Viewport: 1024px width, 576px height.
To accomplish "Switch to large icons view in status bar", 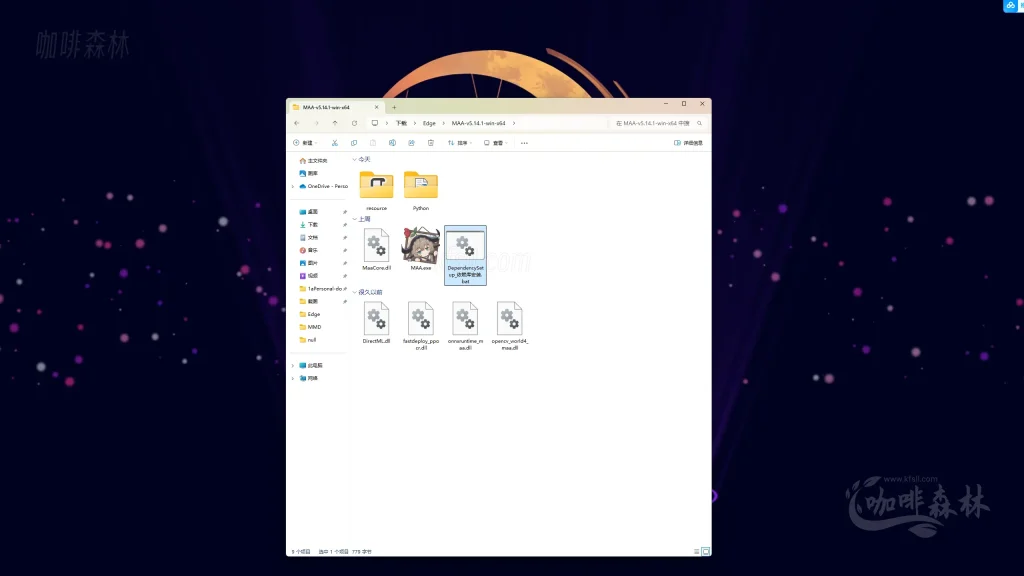I will pyautogui.click(x=705, y=551).
